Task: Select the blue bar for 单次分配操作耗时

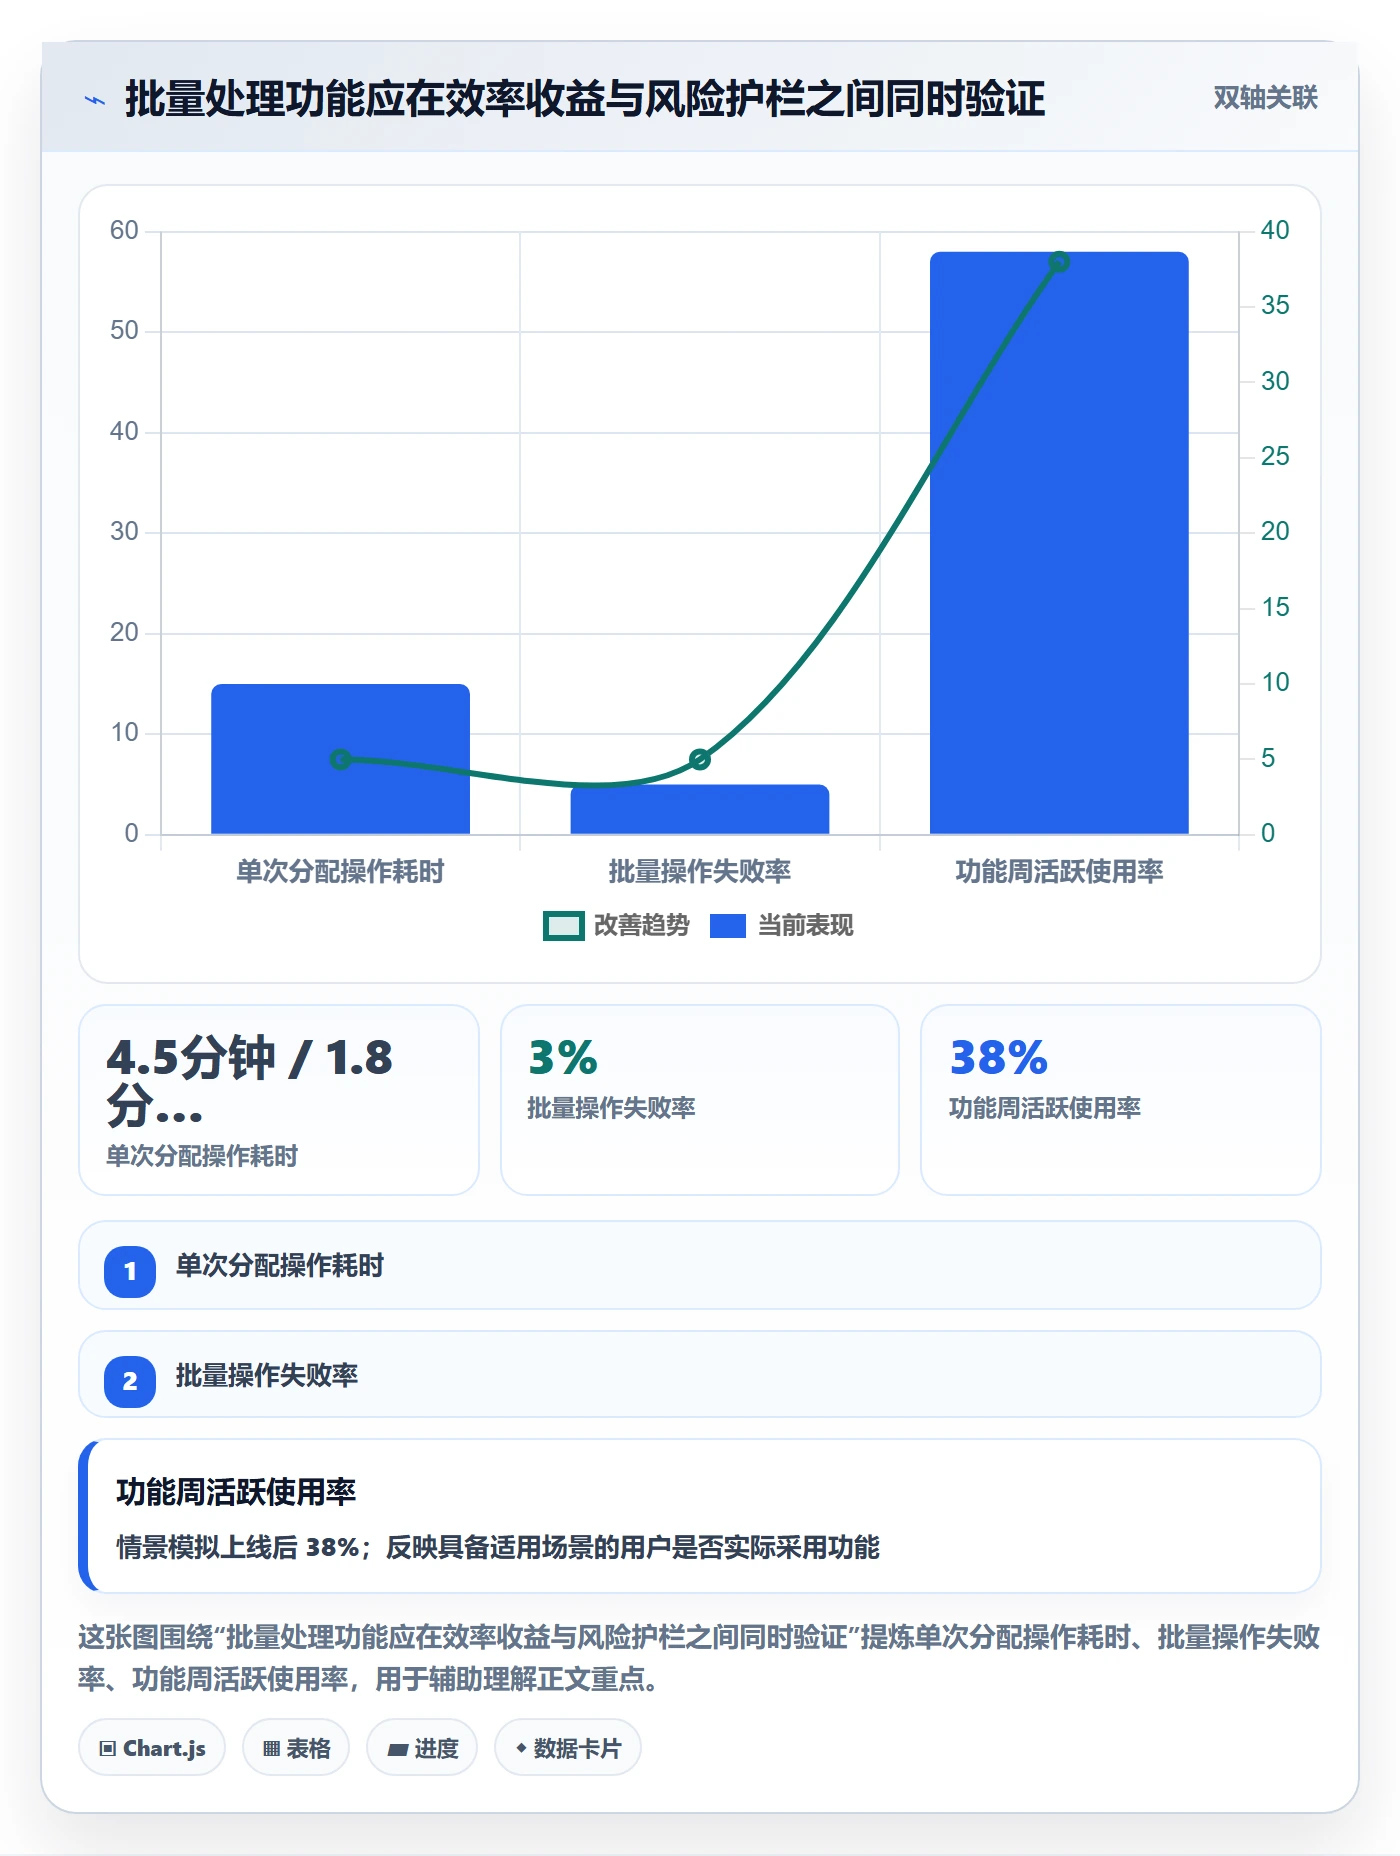Action: [340, 759]
